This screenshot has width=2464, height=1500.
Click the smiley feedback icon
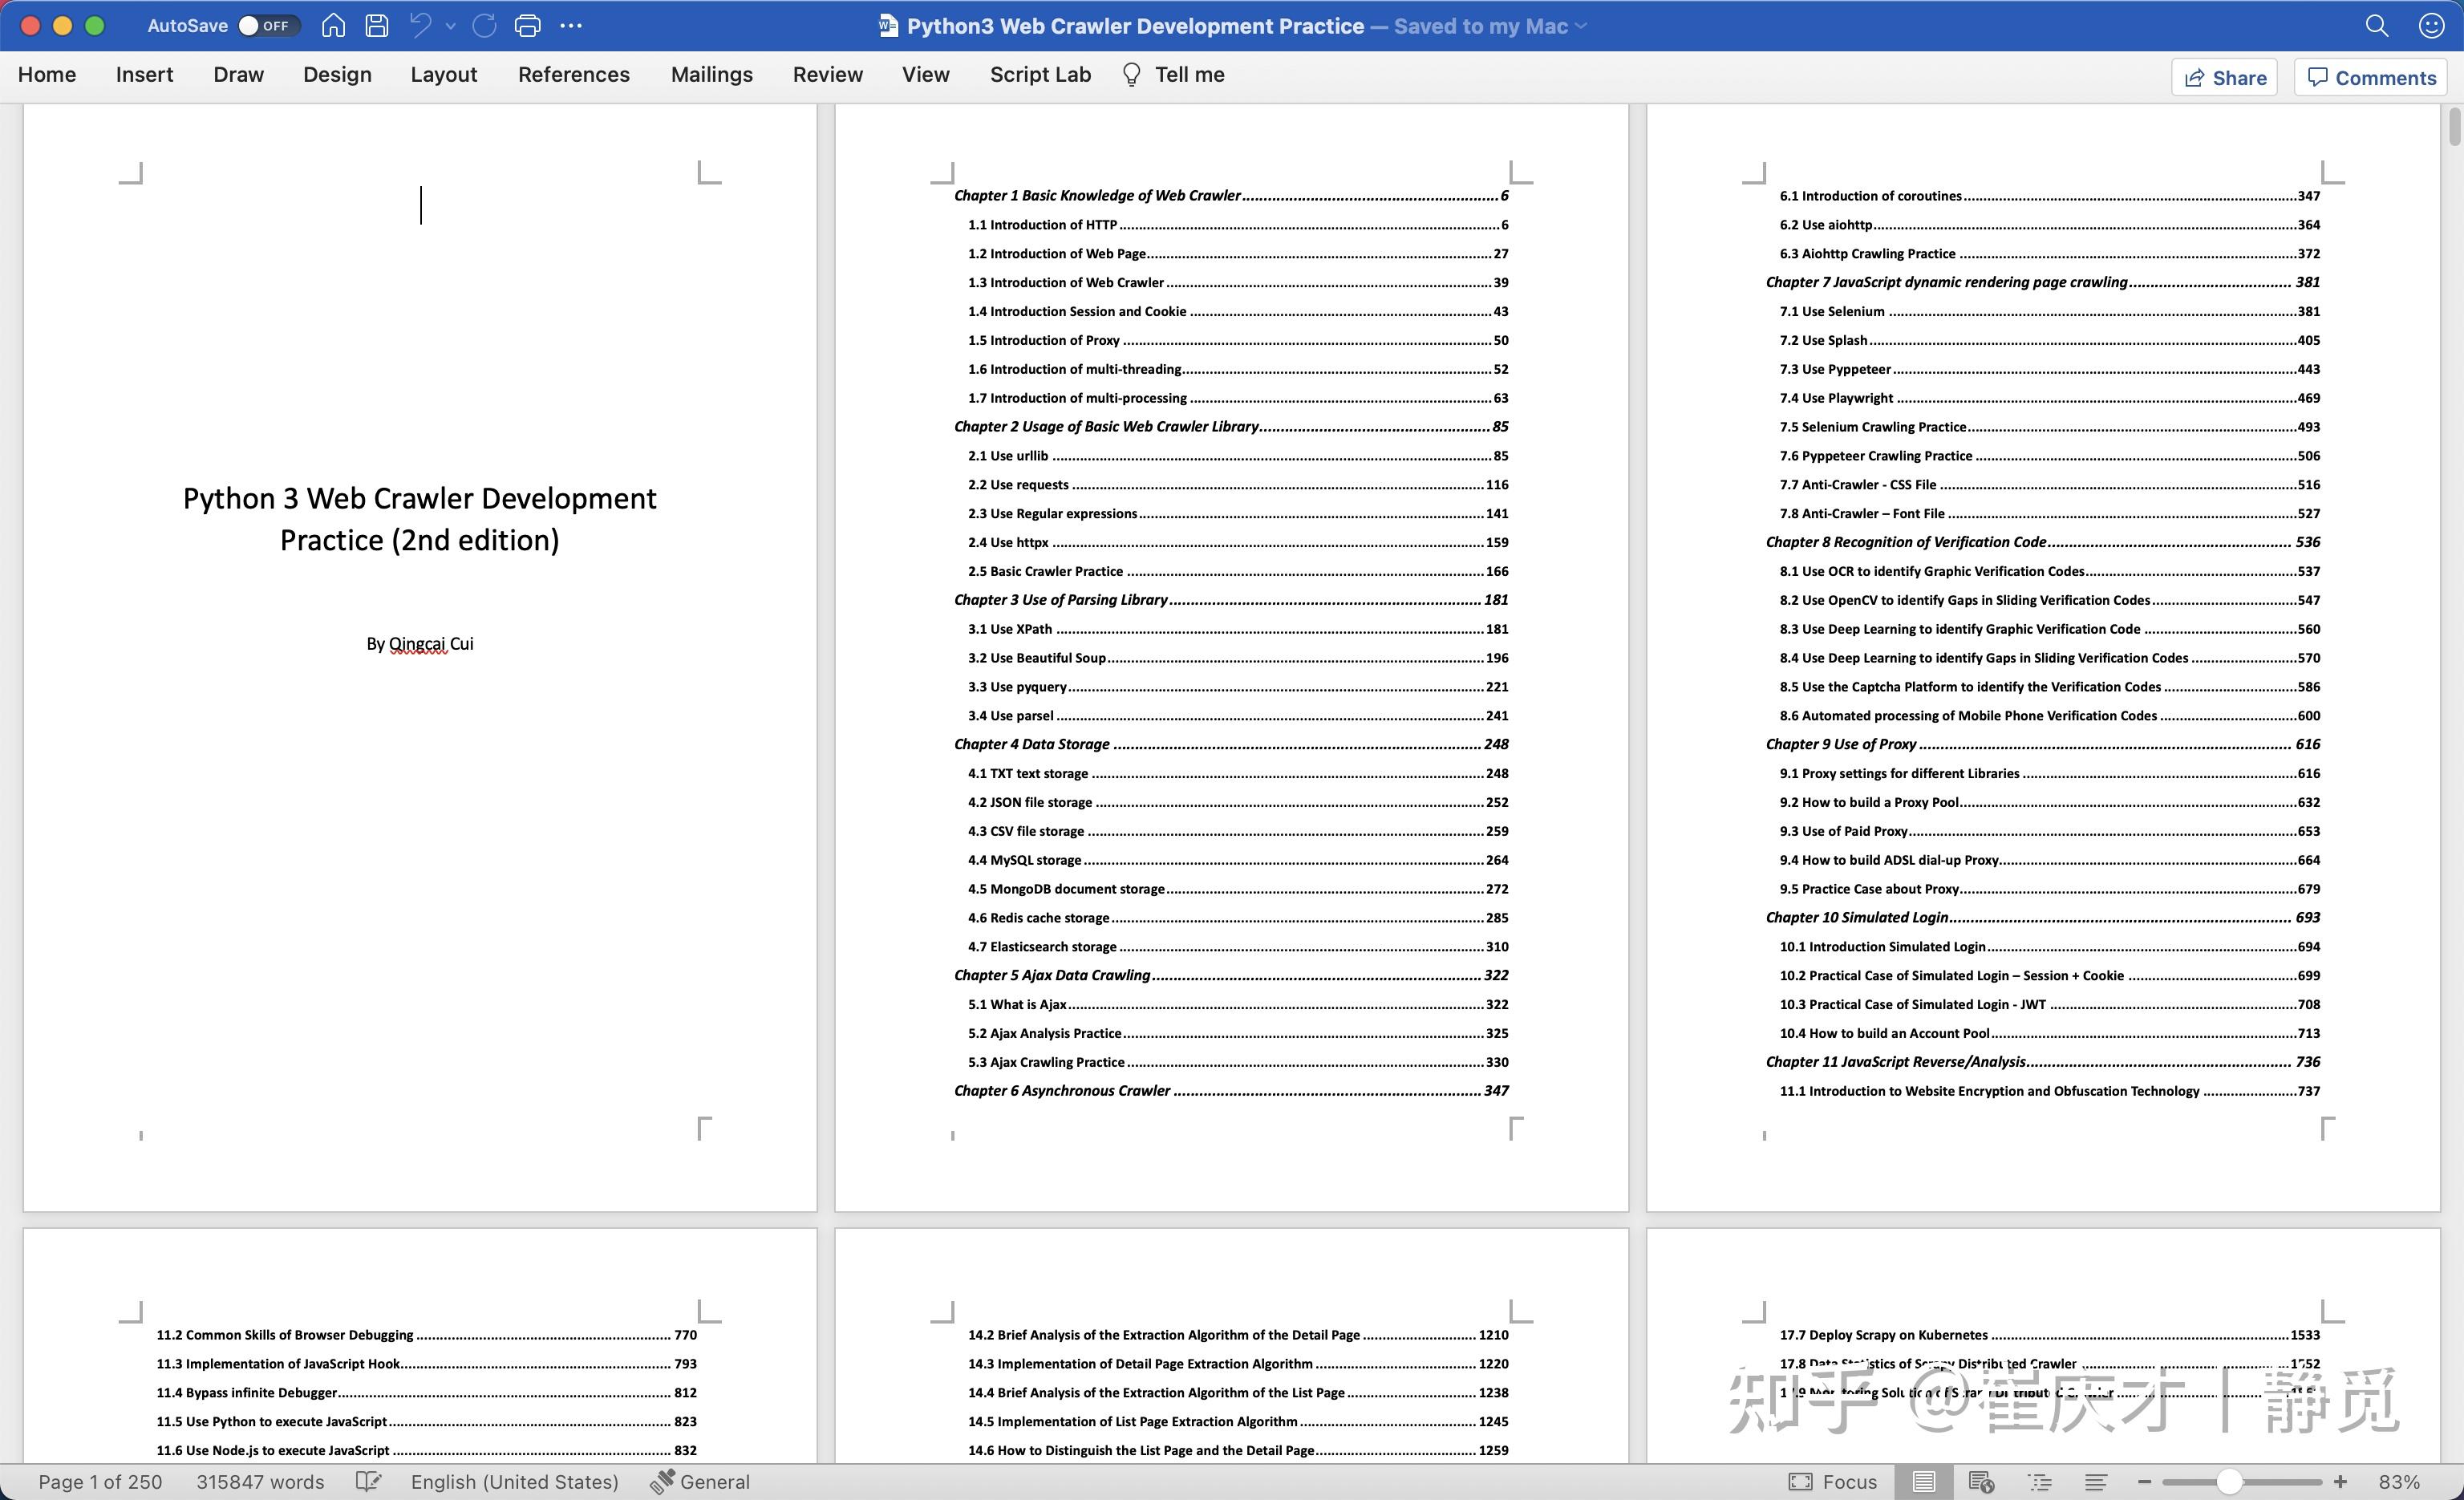[2431, 26]
